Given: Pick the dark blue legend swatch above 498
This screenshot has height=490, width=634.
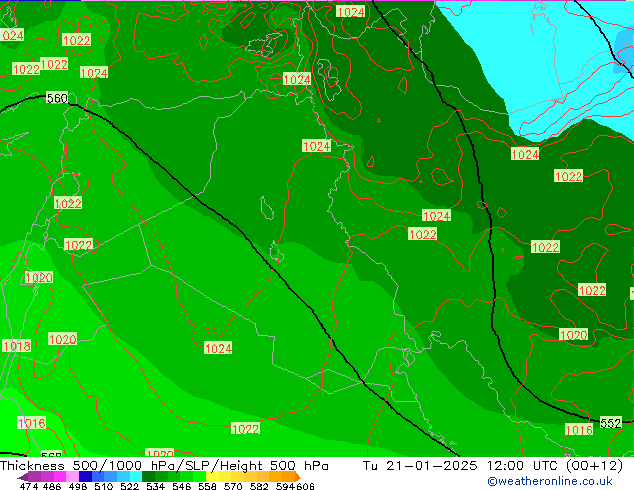Looking at the screenshot, I should (85, 476).
